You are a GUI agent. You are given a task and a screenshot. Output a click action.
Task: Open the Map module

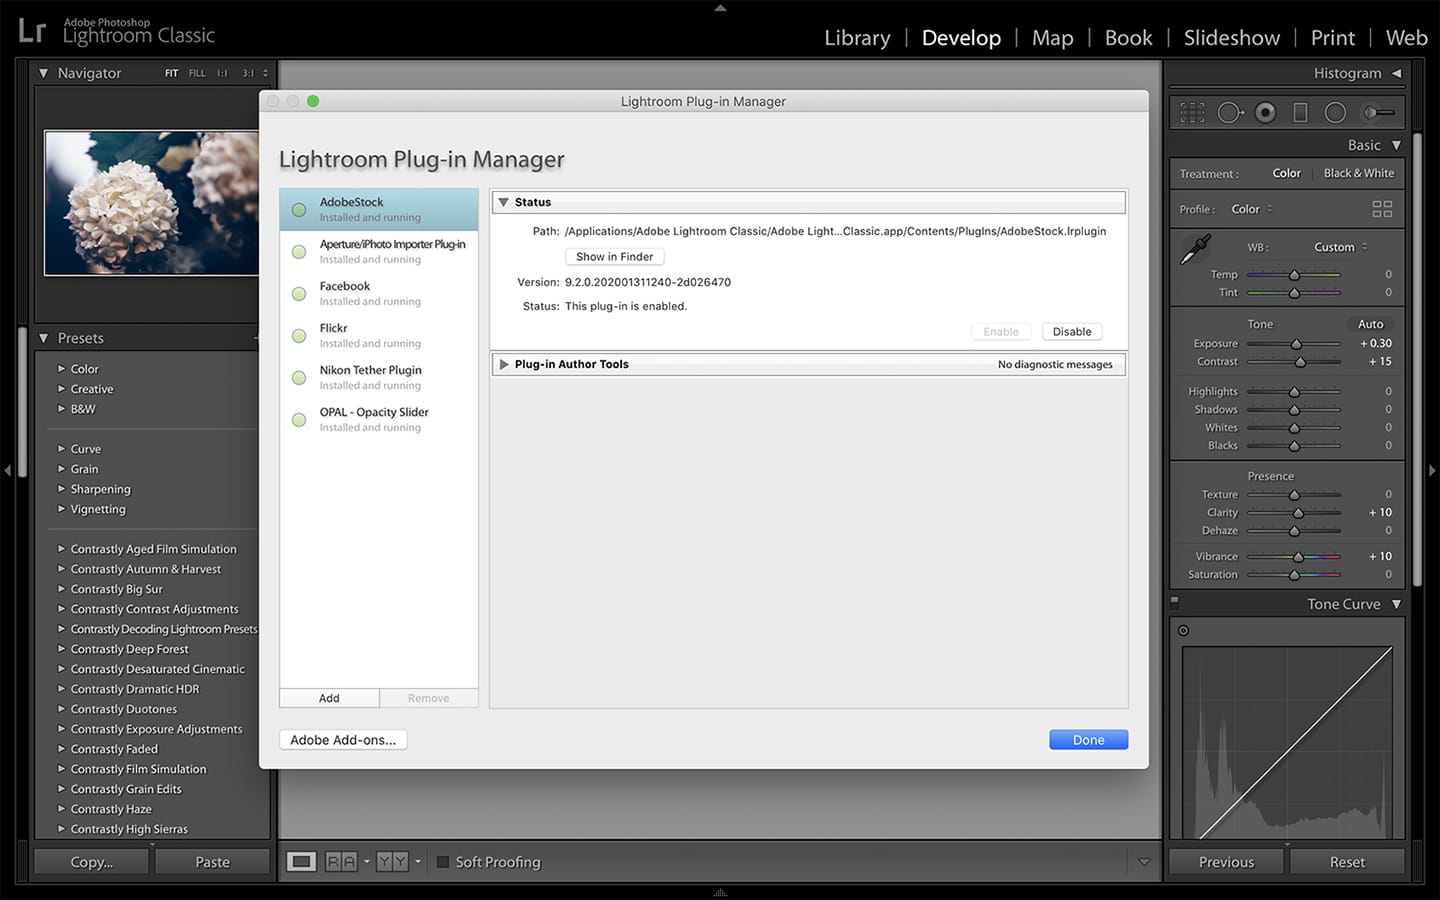(x=1052, y=38)
